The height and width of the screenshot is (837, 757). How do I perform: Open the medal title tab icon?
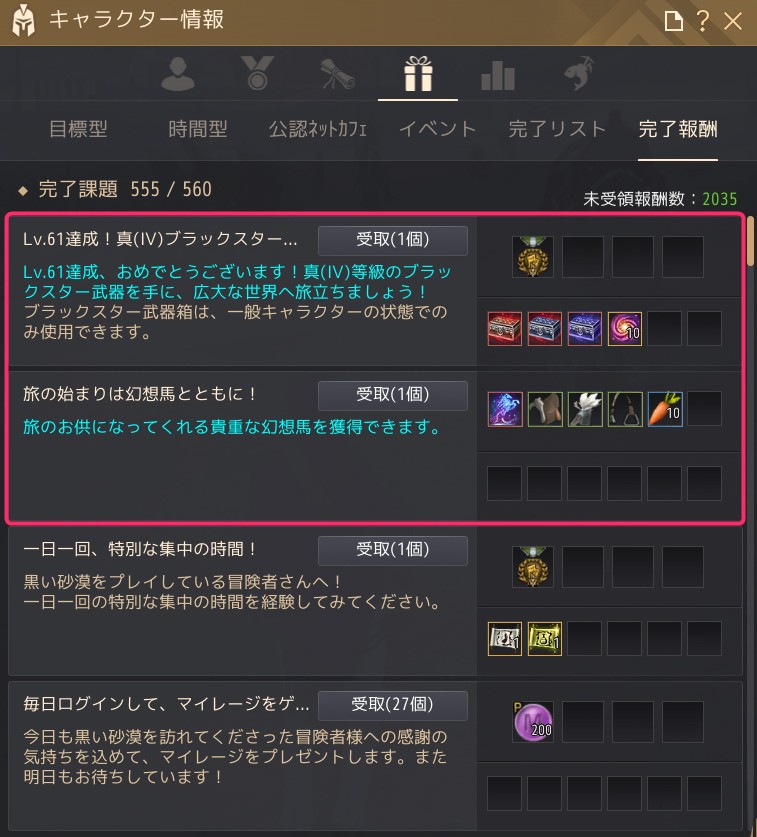[x=257, y=73]
